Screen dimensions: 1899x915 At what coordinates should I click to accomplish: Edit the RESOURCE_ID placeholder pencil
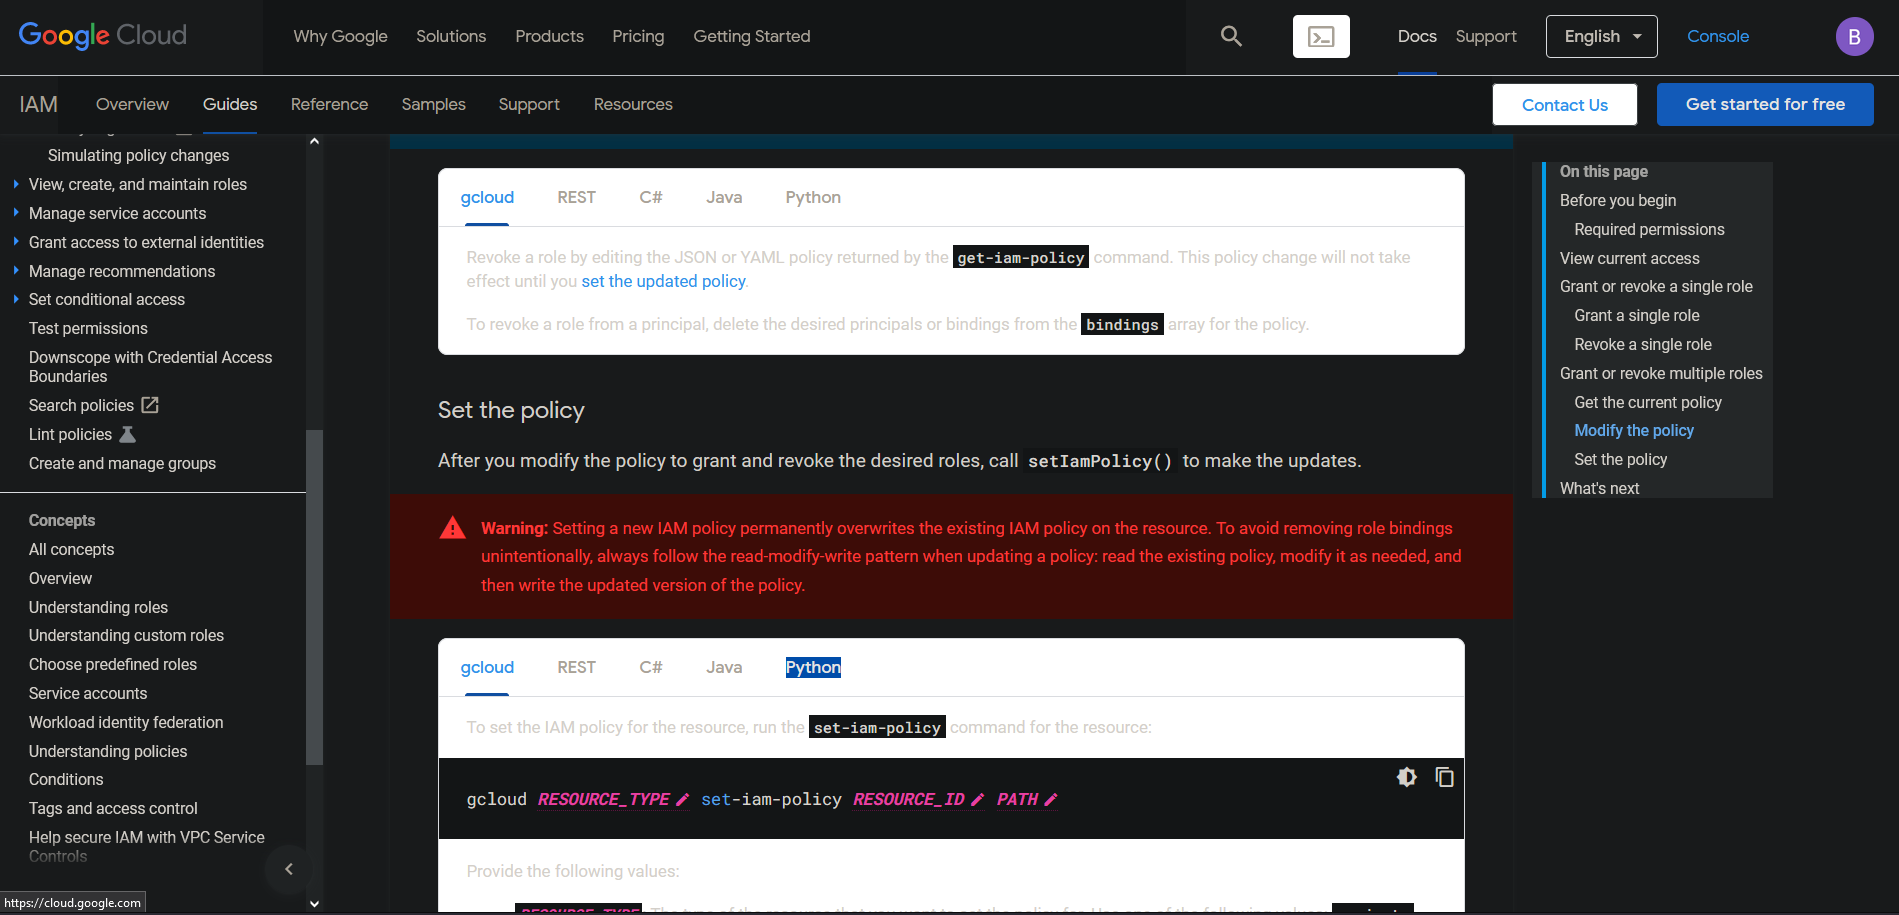tap(978, 799)
